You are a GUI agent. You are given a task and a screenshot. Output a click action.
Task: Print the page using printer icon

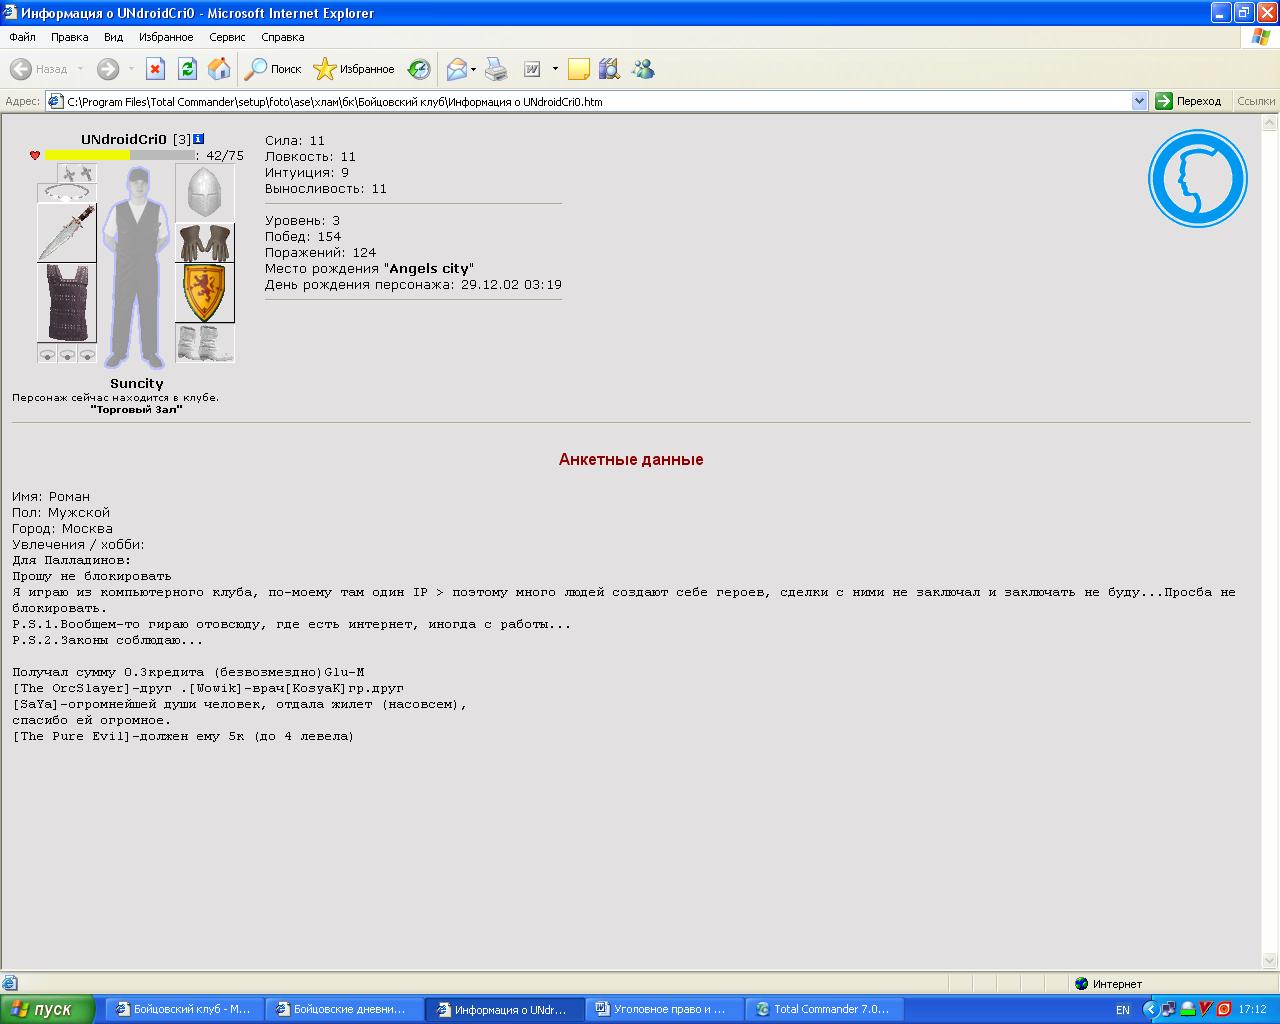[x=496, y=69]
